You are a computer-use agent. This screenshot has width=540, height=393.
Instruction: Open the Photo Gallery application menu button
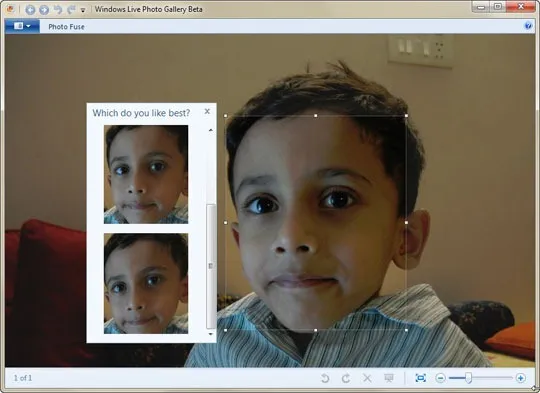point(22,26)
